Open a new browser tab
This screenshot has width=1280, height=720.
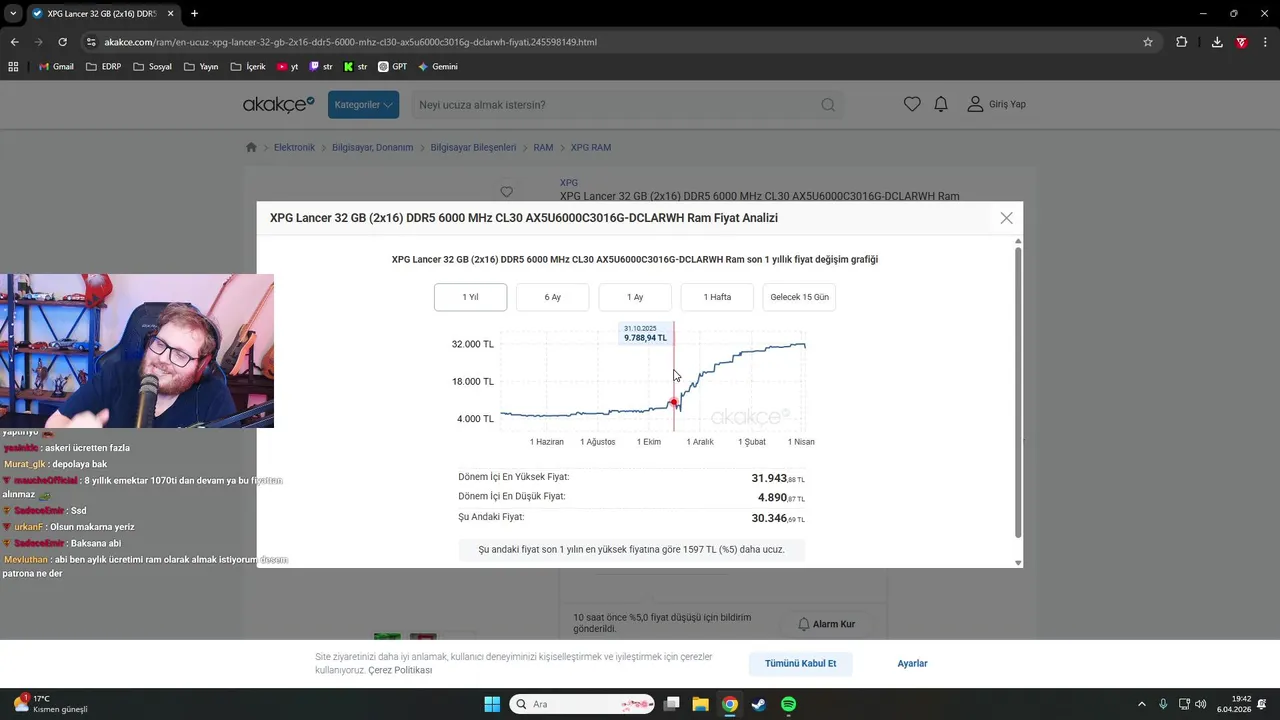194,14
